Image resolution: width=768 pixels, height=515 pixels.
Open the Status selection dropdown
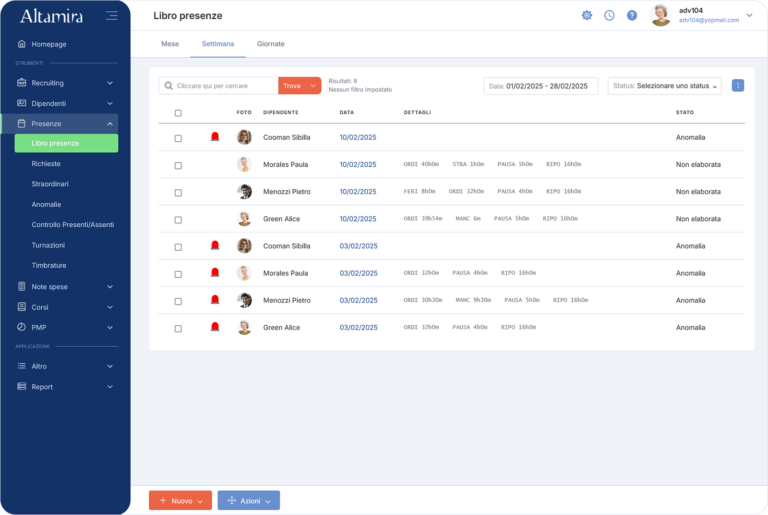(x=664, y=86)
